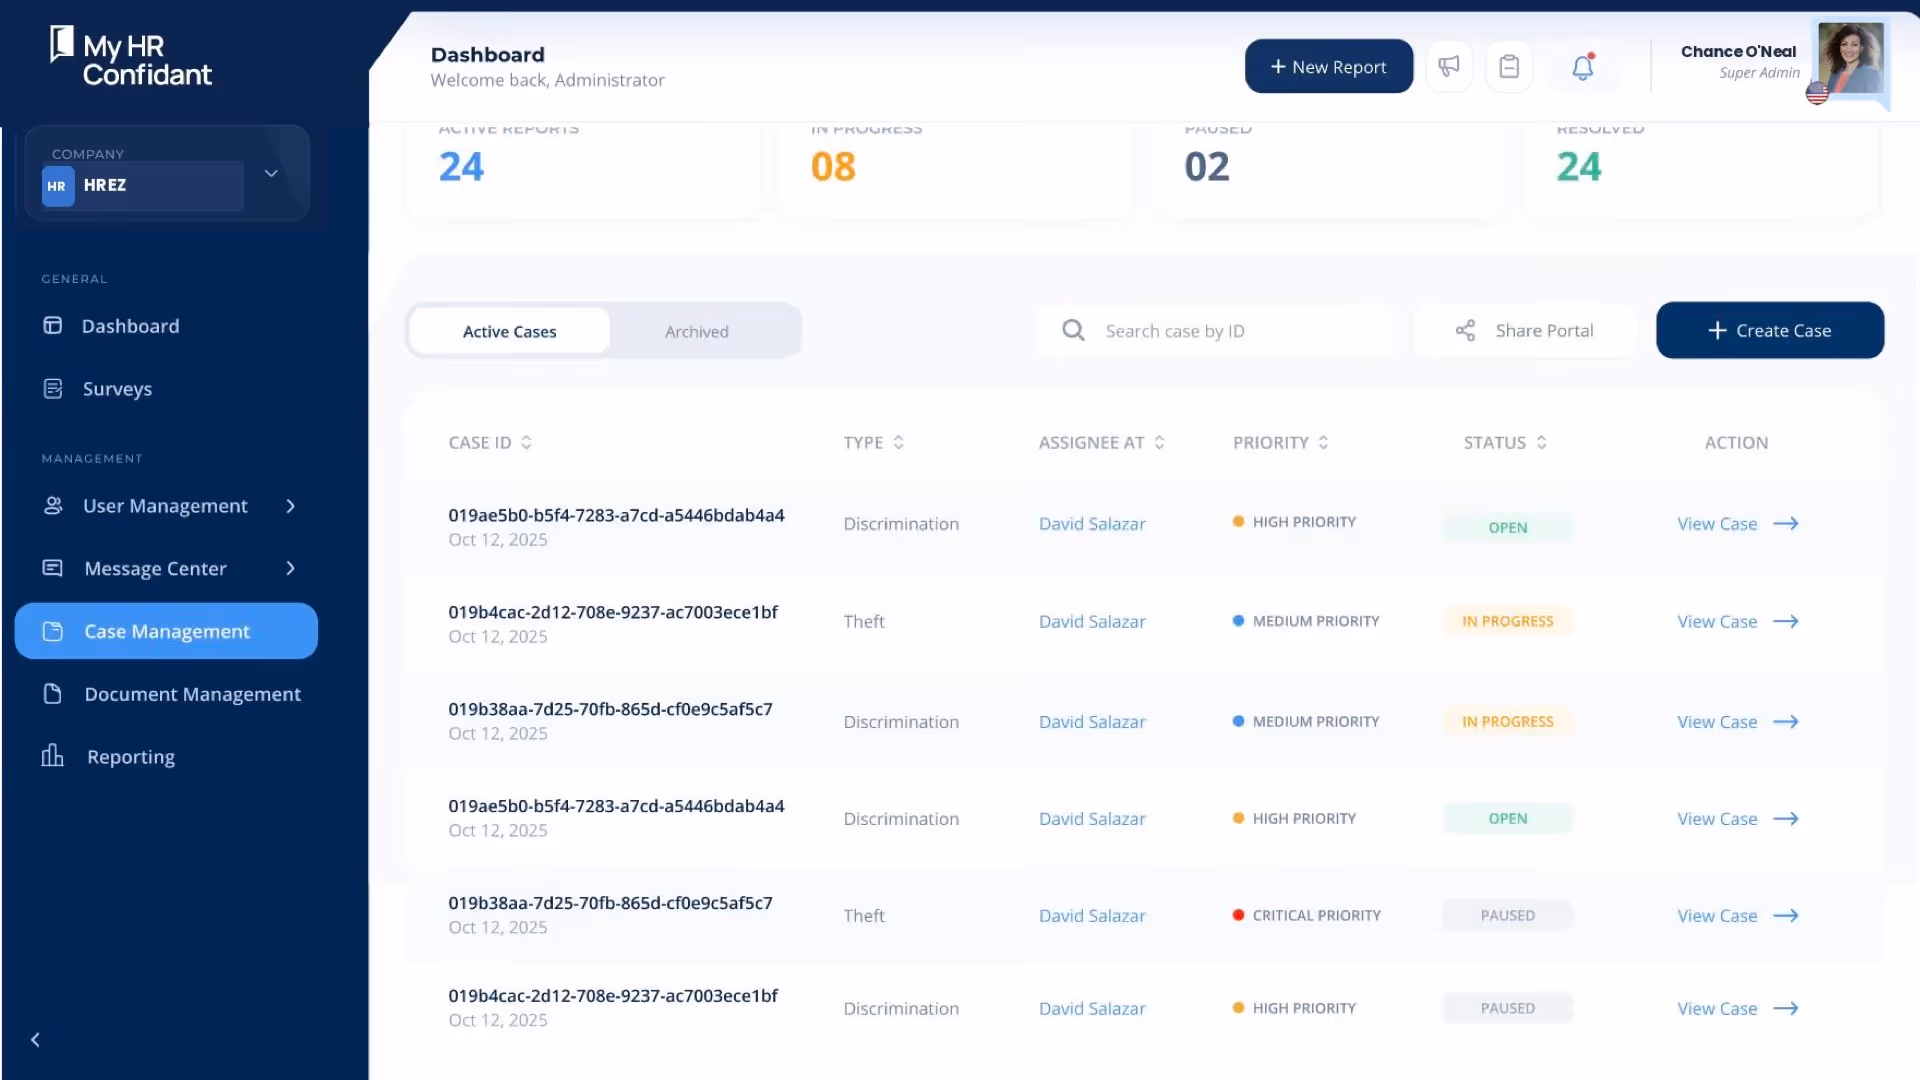Open the HREZ company dropdown
Screen dimensions: 1920x1080
coord(270,173)
